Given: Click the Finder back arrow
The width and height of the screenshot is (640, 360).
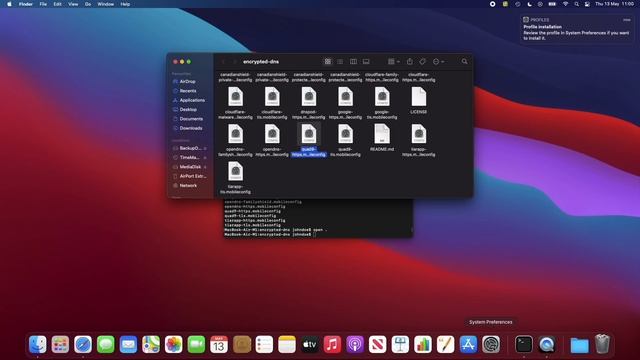Looking at the screenshot, I should click(223, 62).
